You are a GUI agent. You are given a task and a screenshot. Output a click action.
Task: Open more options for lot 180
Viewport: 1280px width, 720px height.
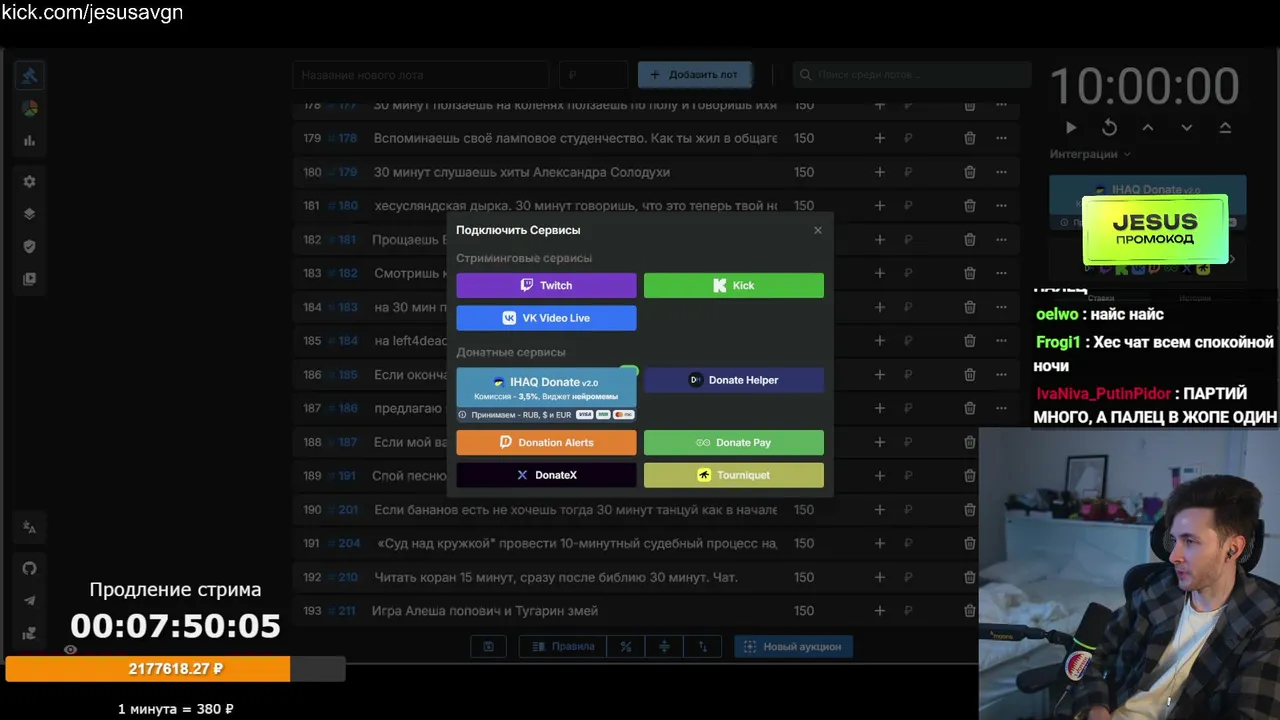tap(1001, 172)
